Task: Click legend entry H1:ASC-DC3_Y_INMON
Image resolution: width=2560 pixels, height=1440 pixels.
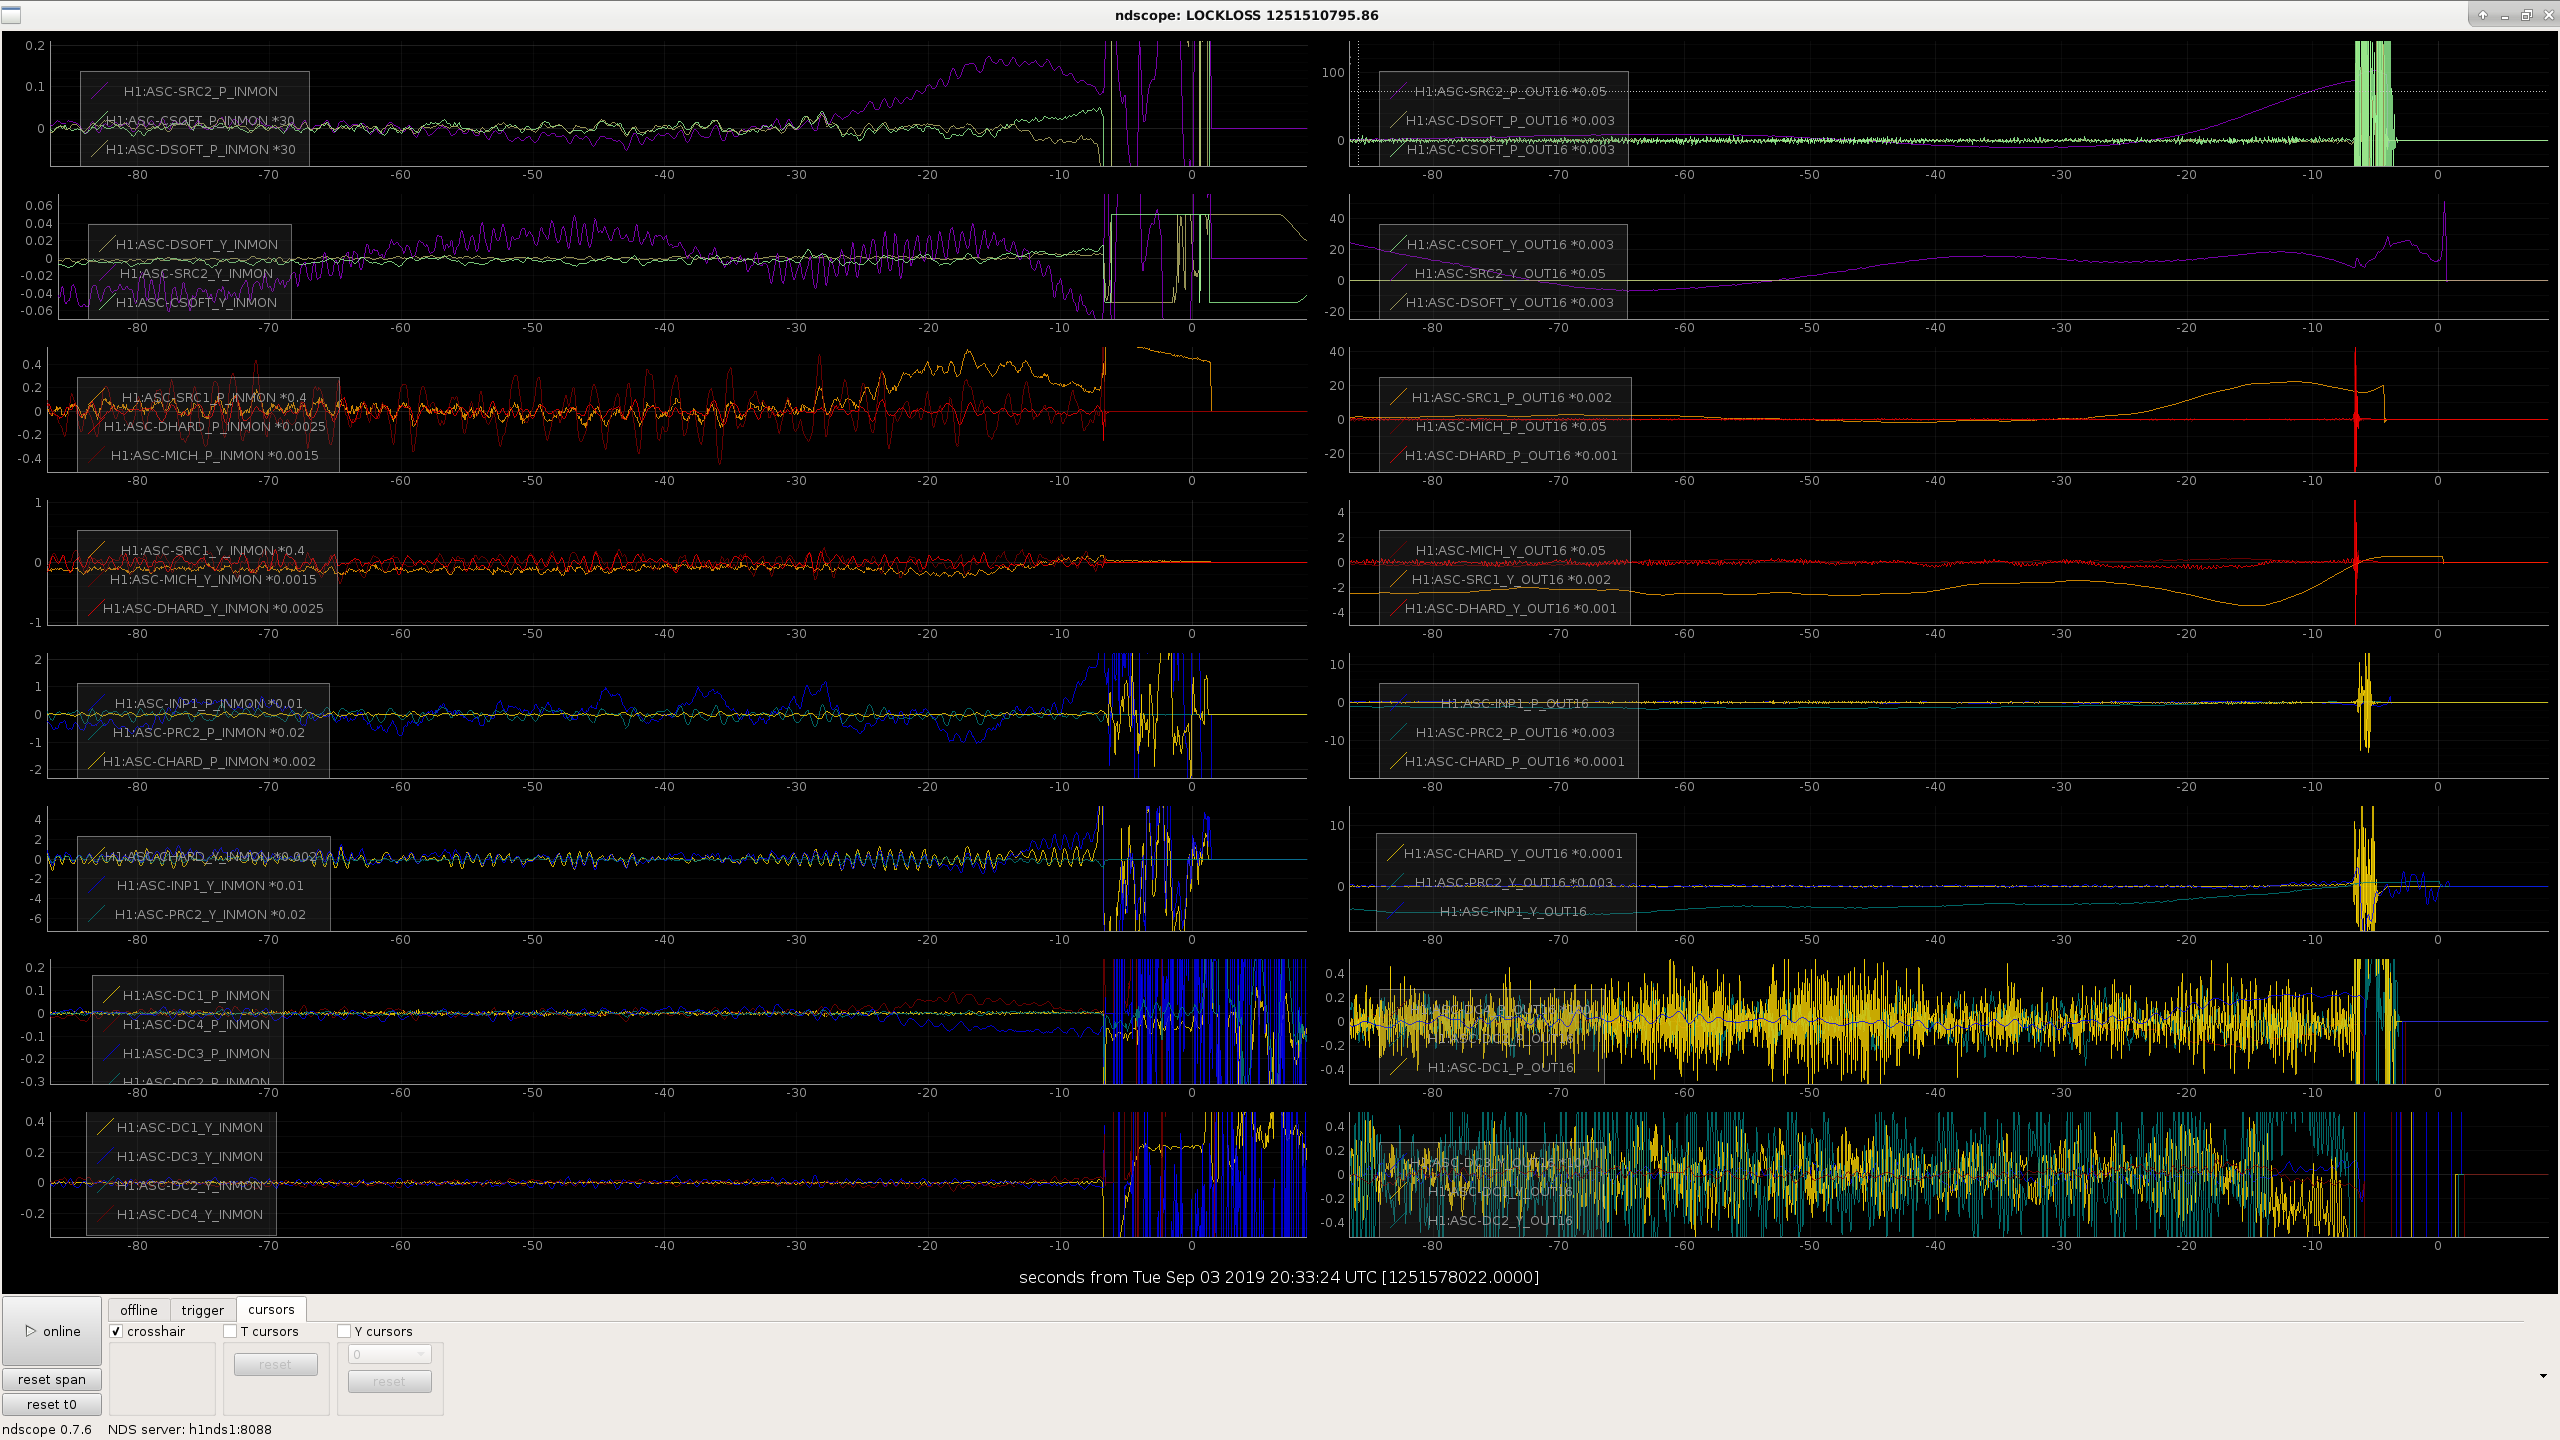Action: point(190,1156)
